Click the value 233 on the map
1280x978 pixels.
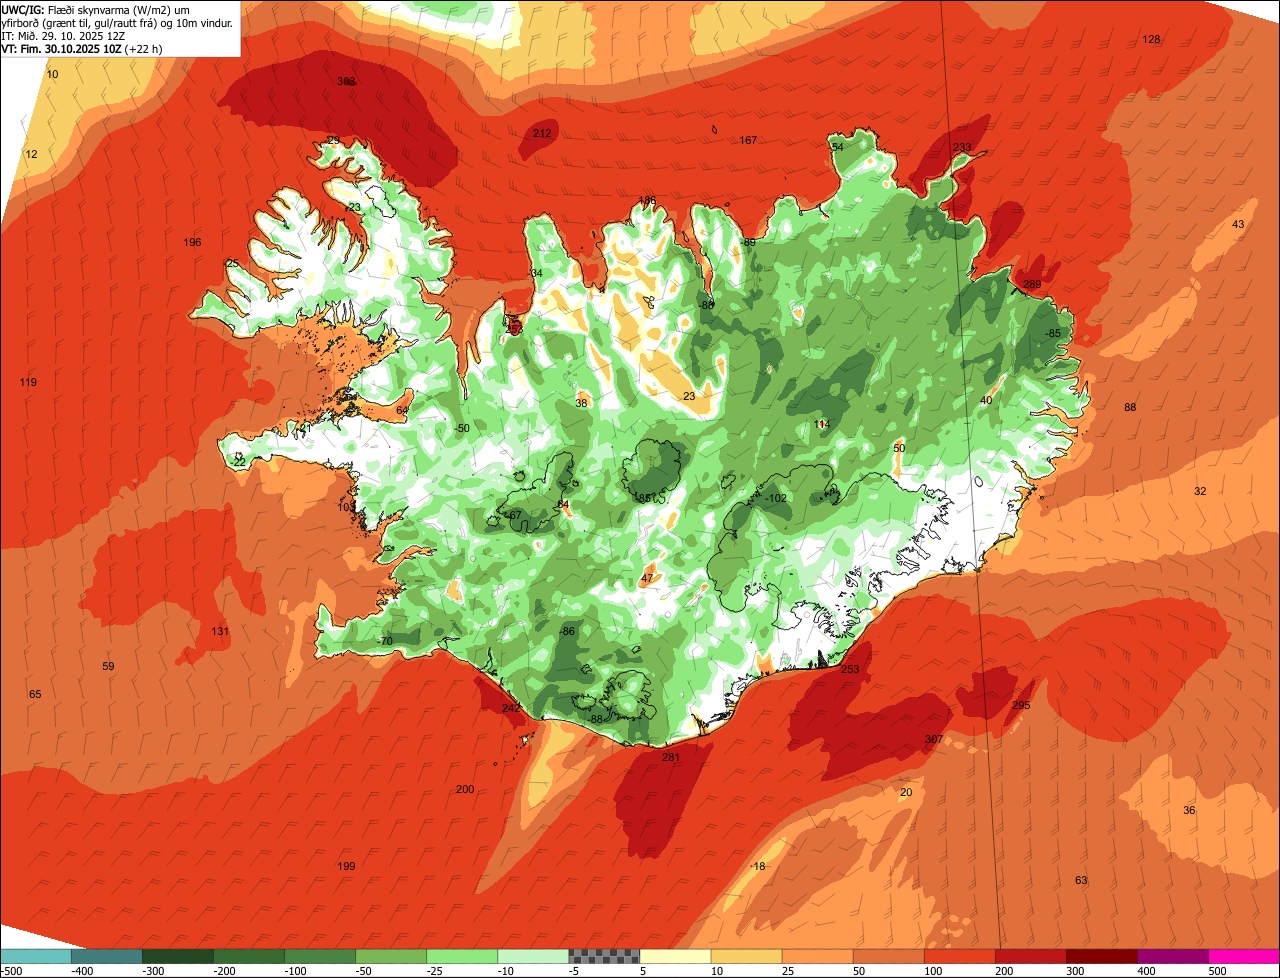tap(961, 148)
